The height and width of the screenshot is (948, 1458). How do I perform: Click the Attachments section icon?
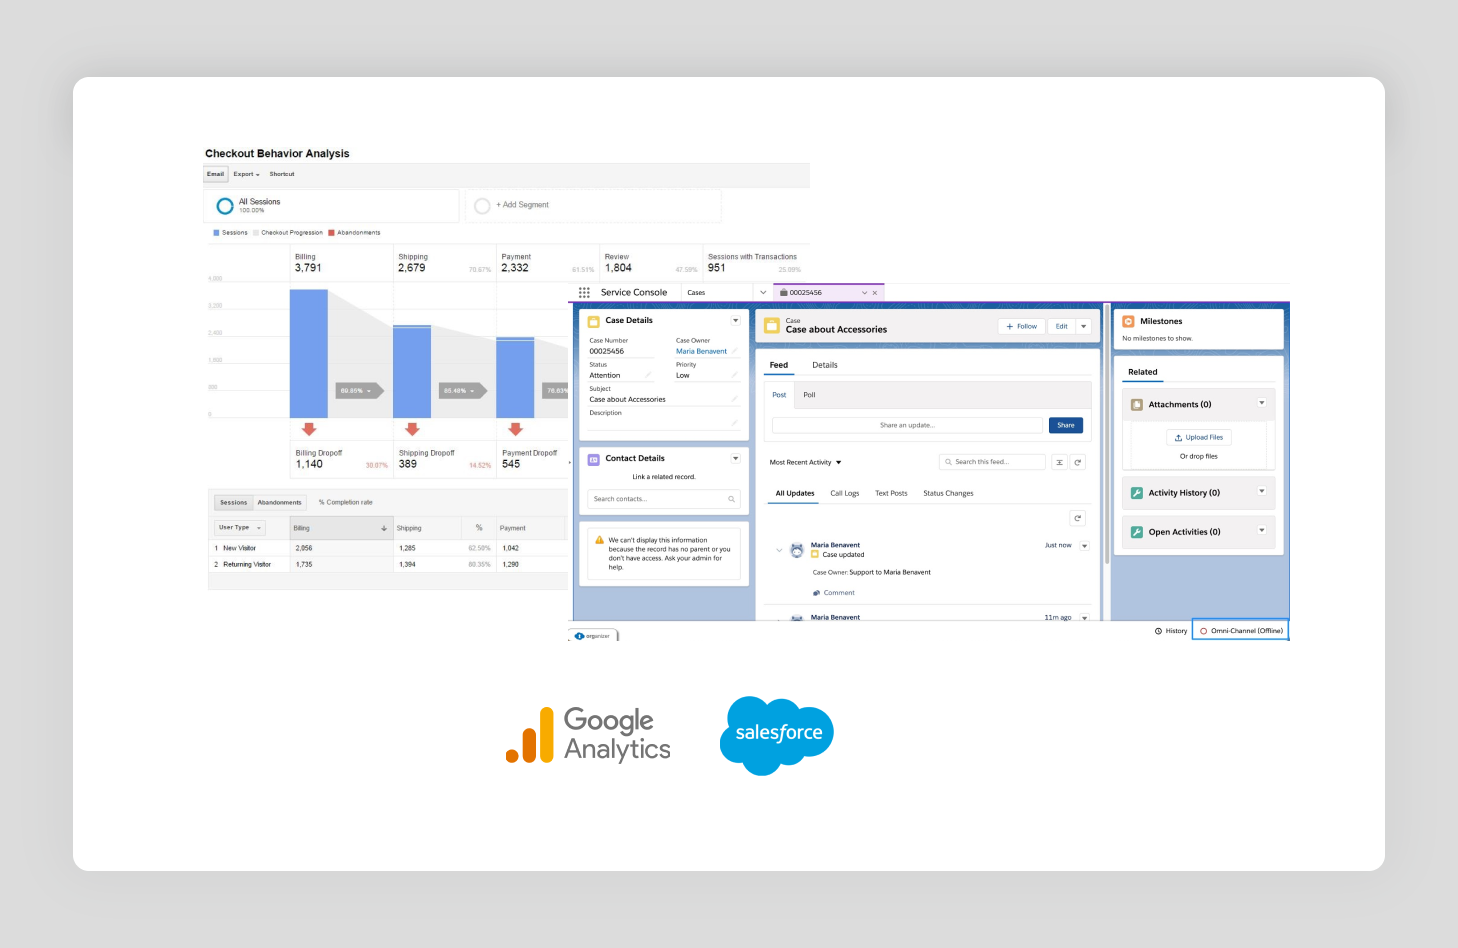(1137, 405)
